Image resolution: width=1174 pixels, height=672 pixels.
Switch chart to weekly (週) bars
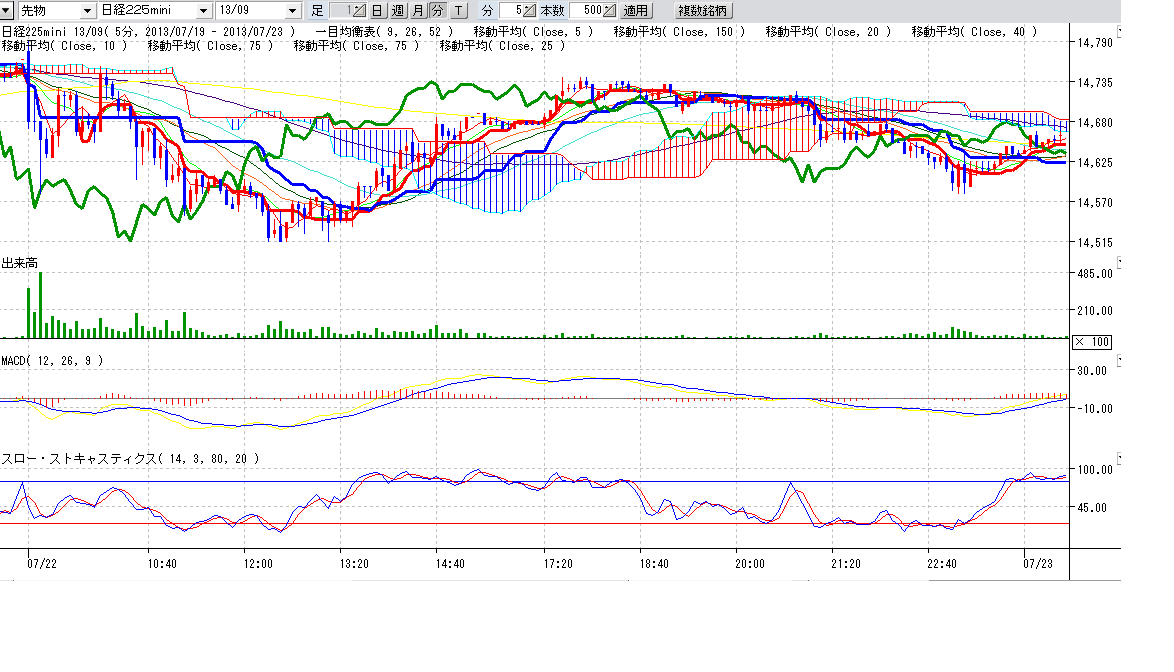coord(397,11)
